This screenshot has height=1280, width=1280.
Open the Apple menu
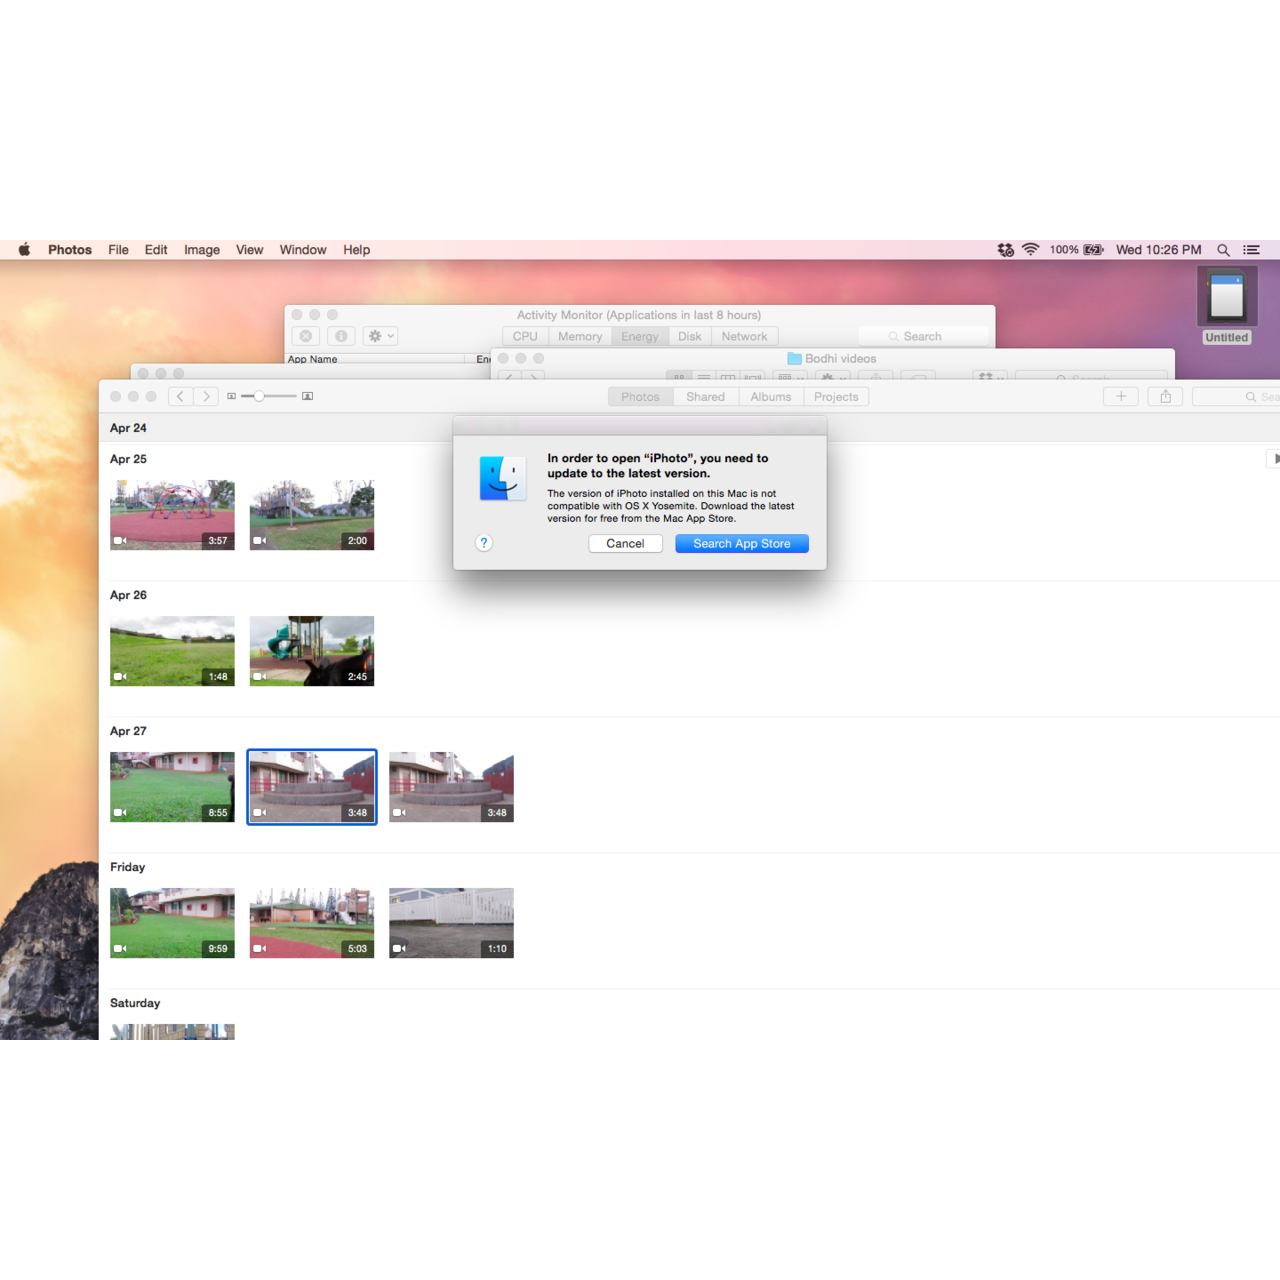click(24, 250)
